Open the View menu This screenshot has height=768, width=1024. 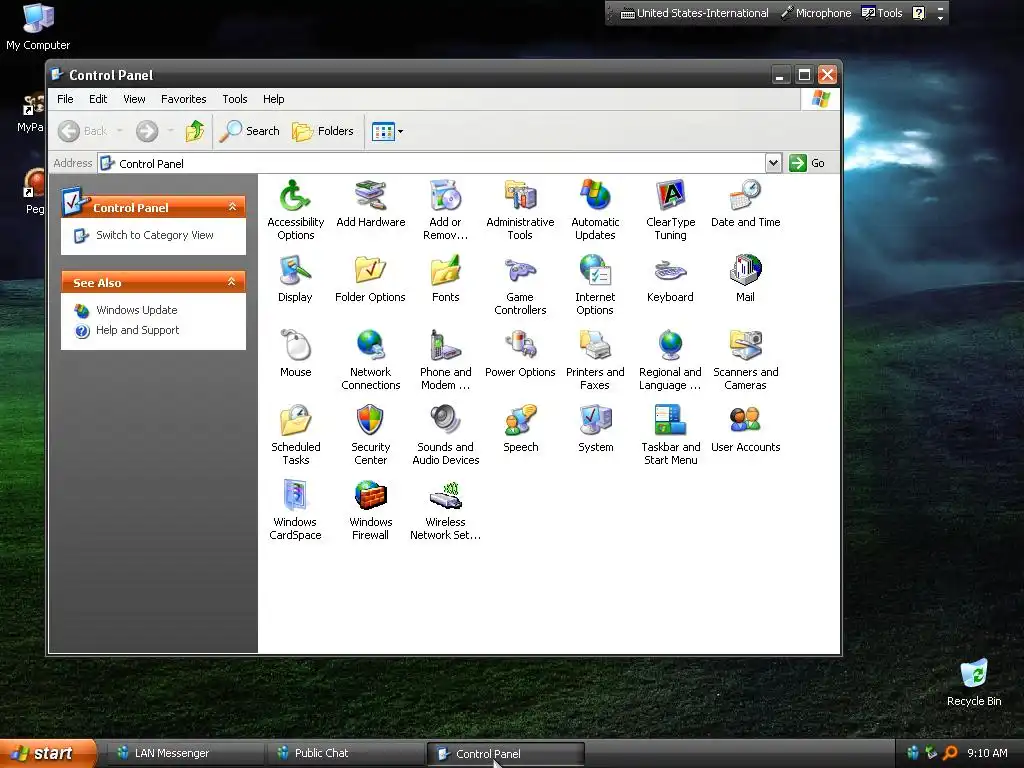135,99
